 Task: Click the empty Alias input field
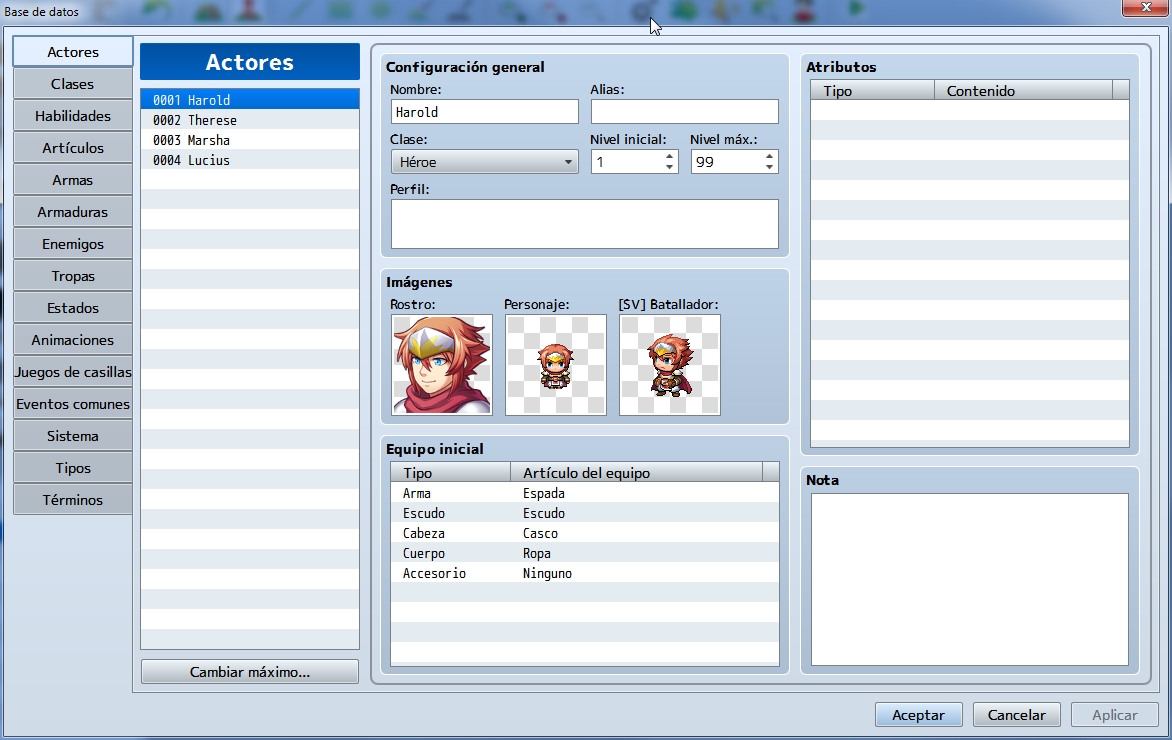(684, 111)
